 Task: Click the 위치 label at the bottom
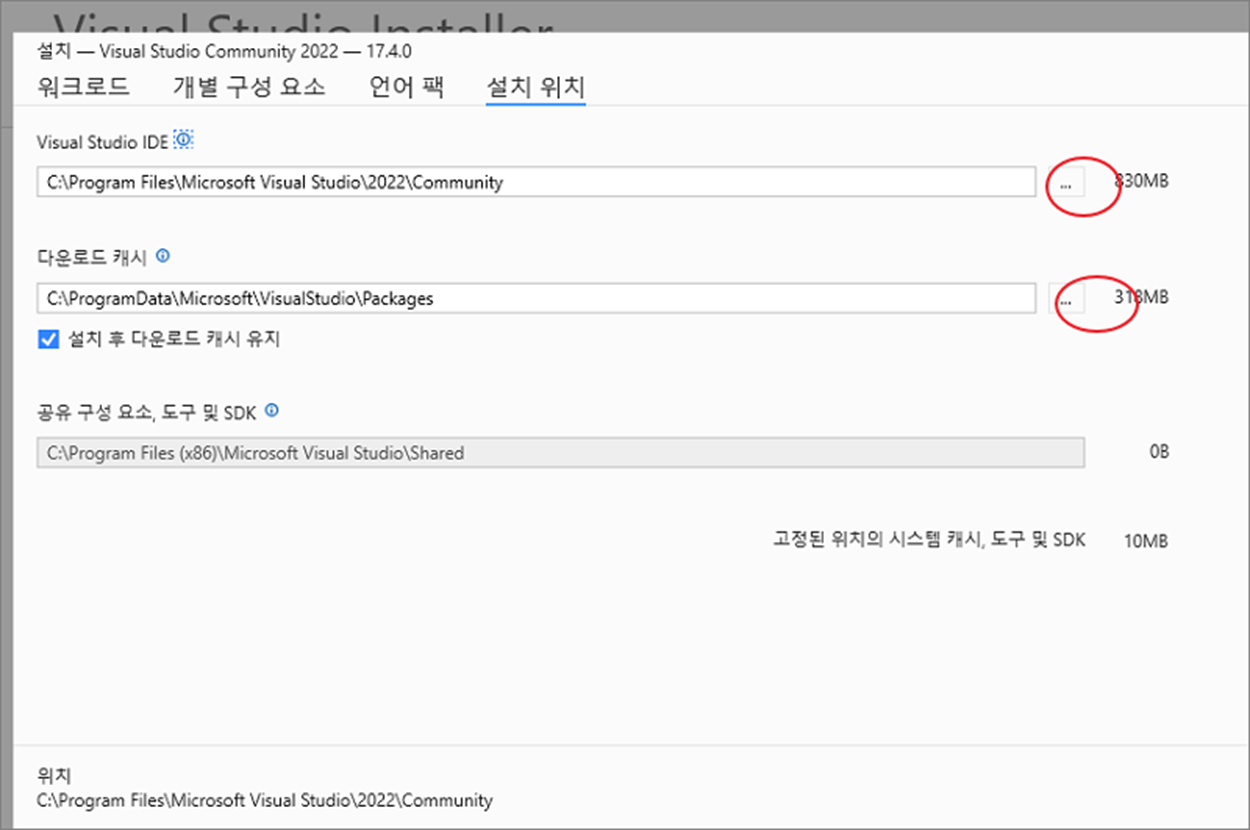point(54,776)
